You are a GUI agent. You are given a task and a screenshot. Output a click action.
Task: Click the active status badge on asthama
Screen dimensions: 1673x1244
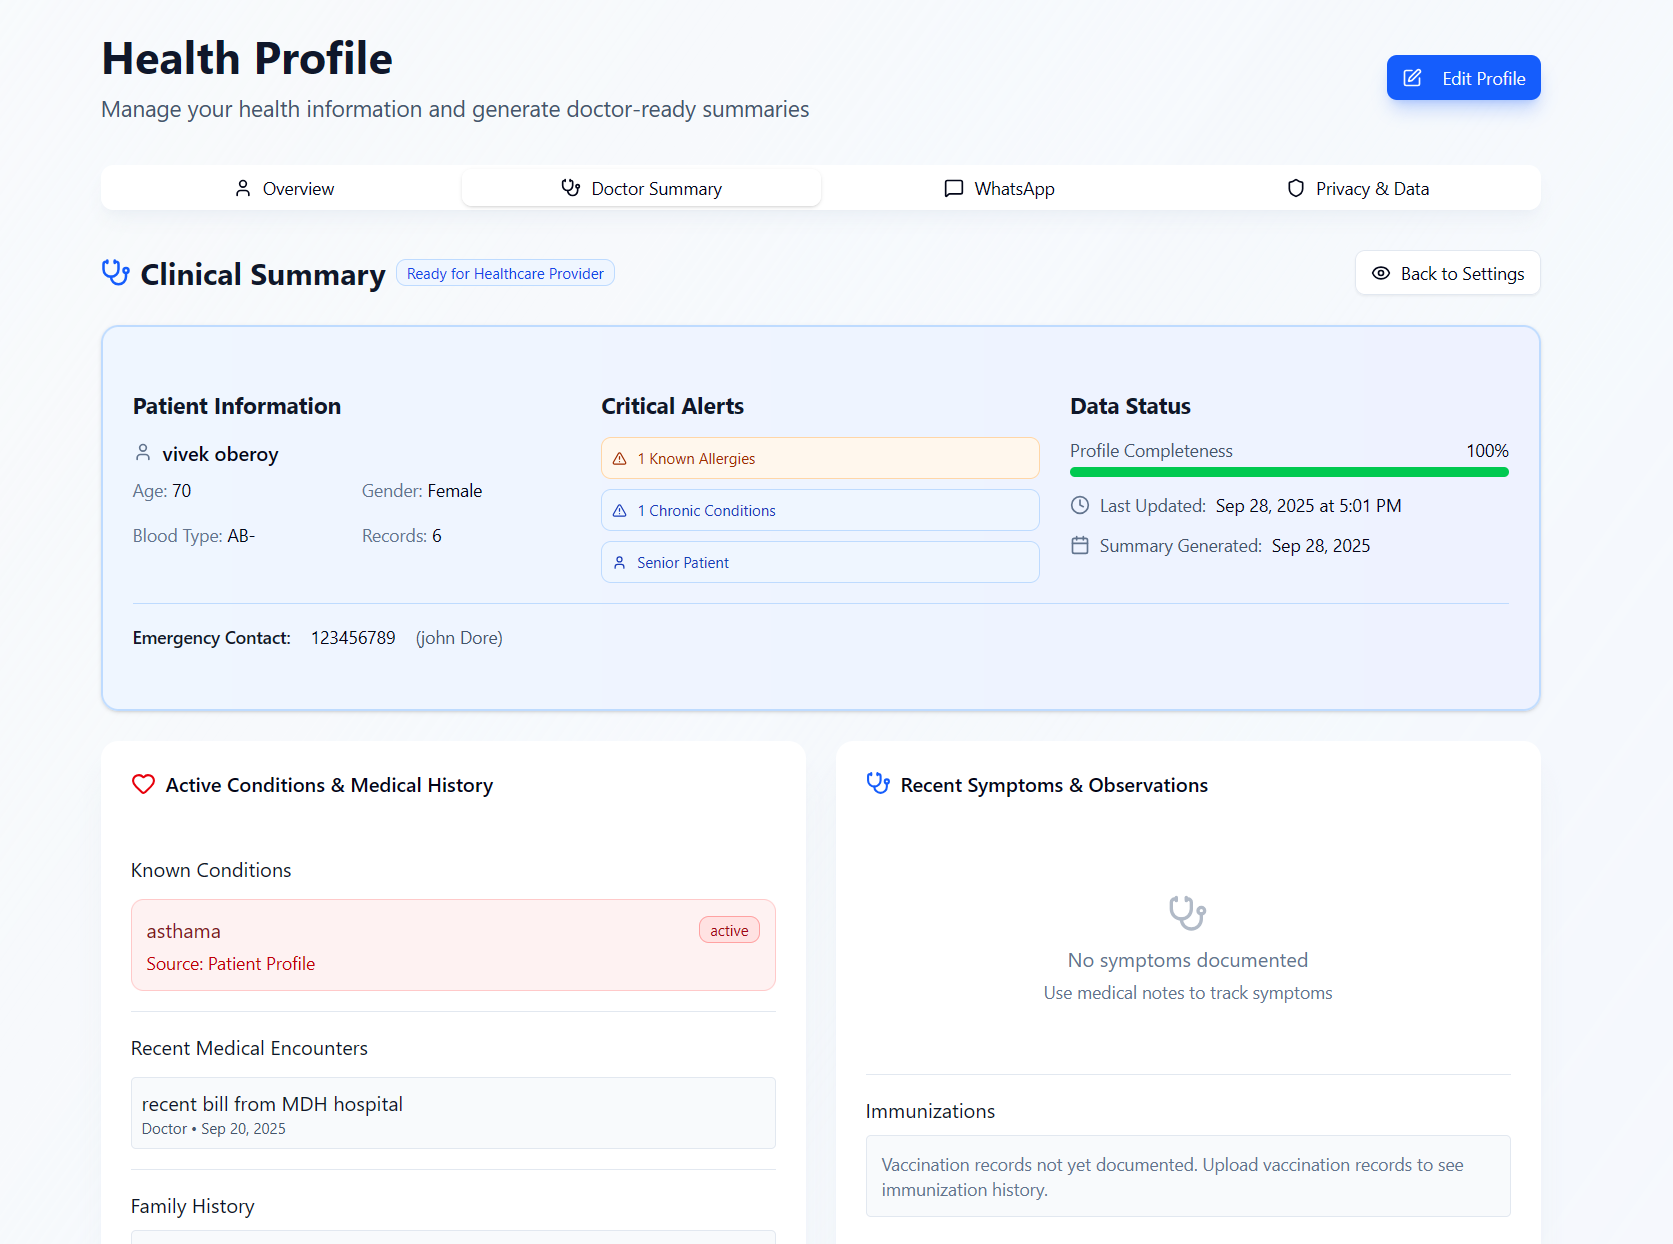click(729, 930)
